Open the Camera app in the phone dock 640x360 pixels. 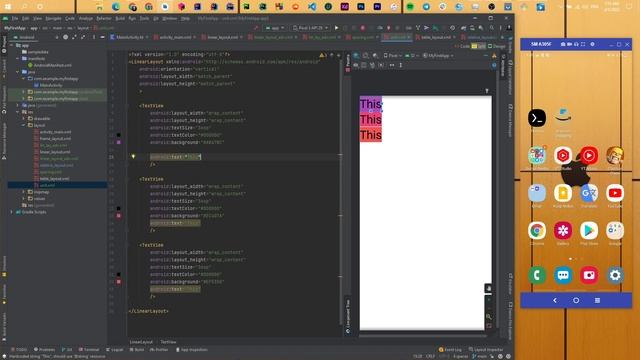[589, 275]
